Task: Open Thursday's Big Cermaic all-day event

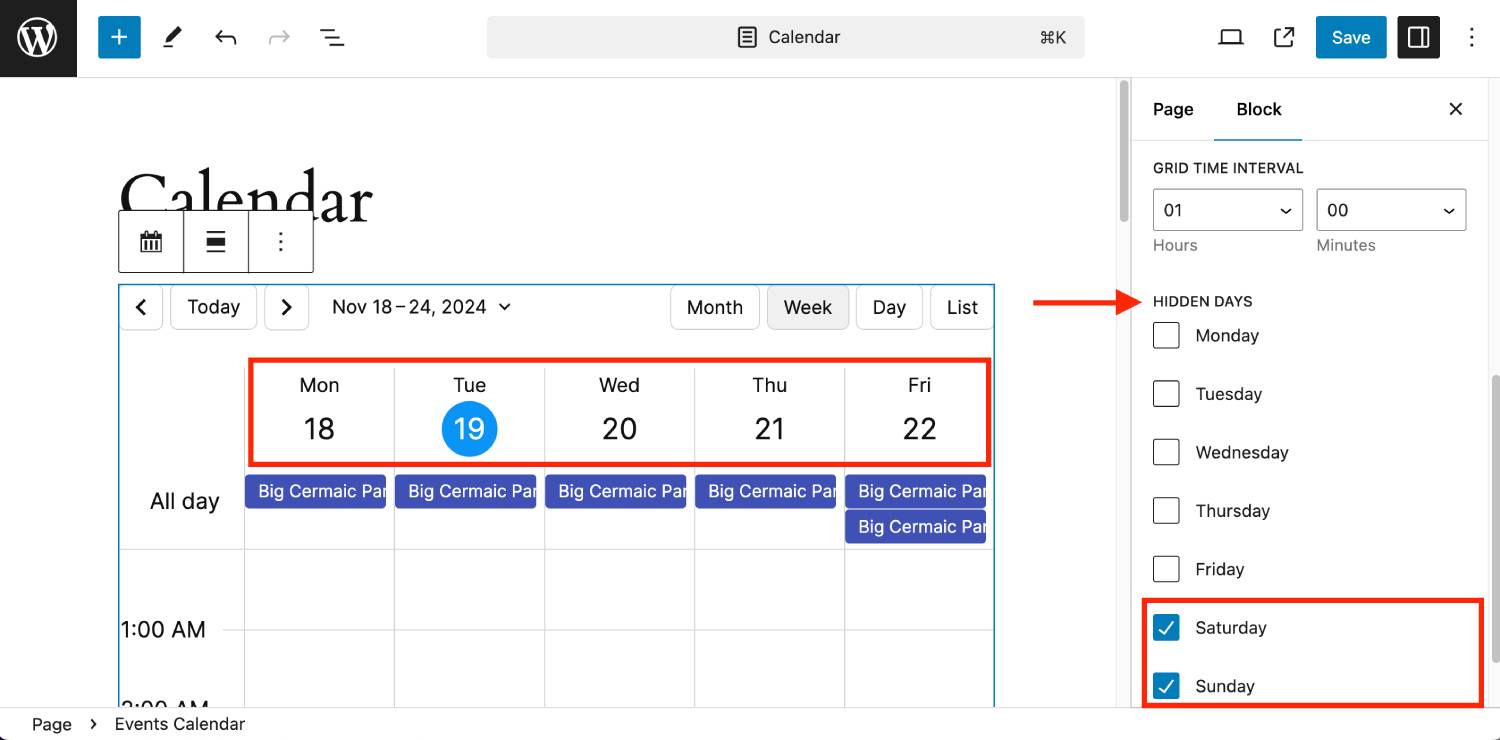Action: 765,491
